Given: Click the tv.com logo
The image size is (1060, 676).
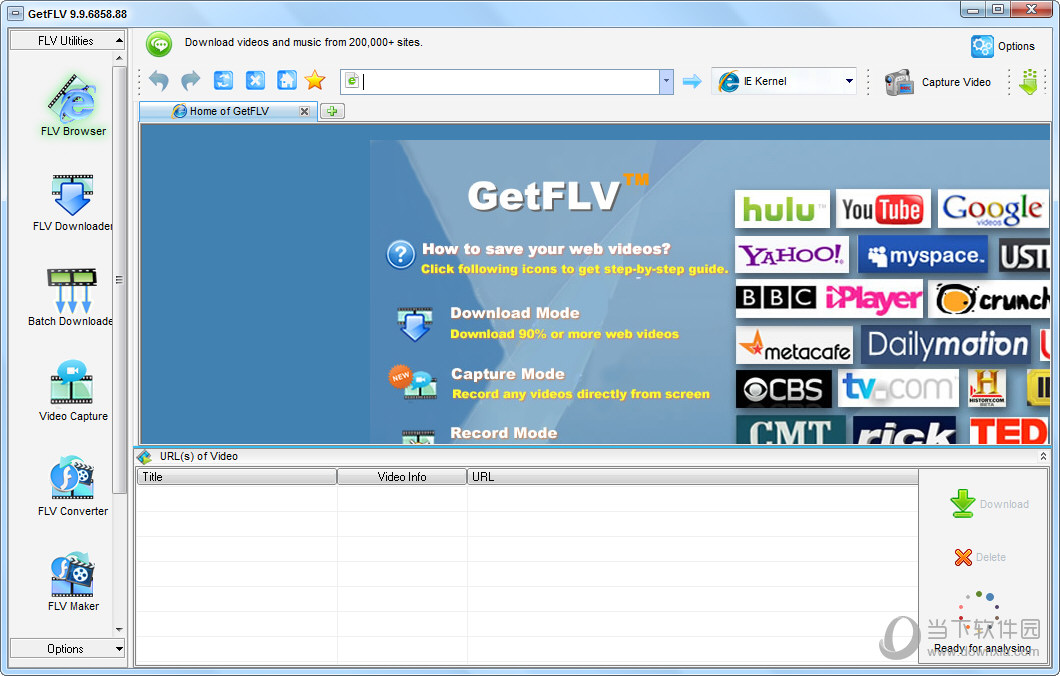Looking at the screenshot, I should (898, 388).
